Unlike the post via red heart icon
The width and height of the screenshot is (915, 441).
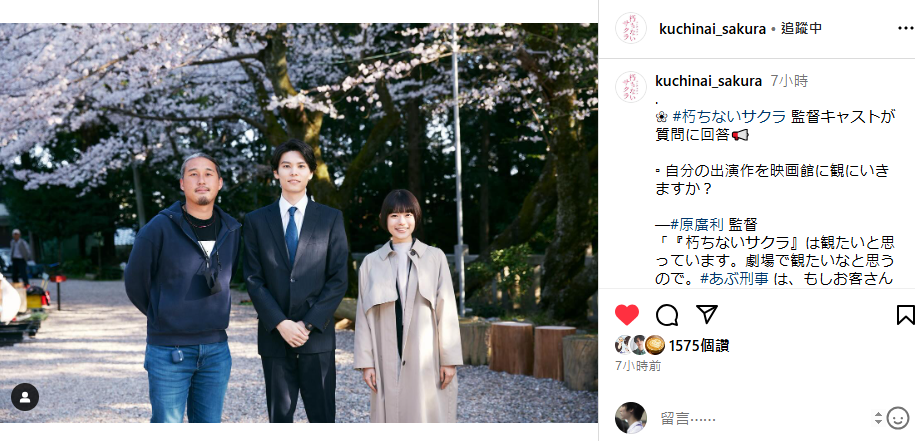click(x=627, y=315)
